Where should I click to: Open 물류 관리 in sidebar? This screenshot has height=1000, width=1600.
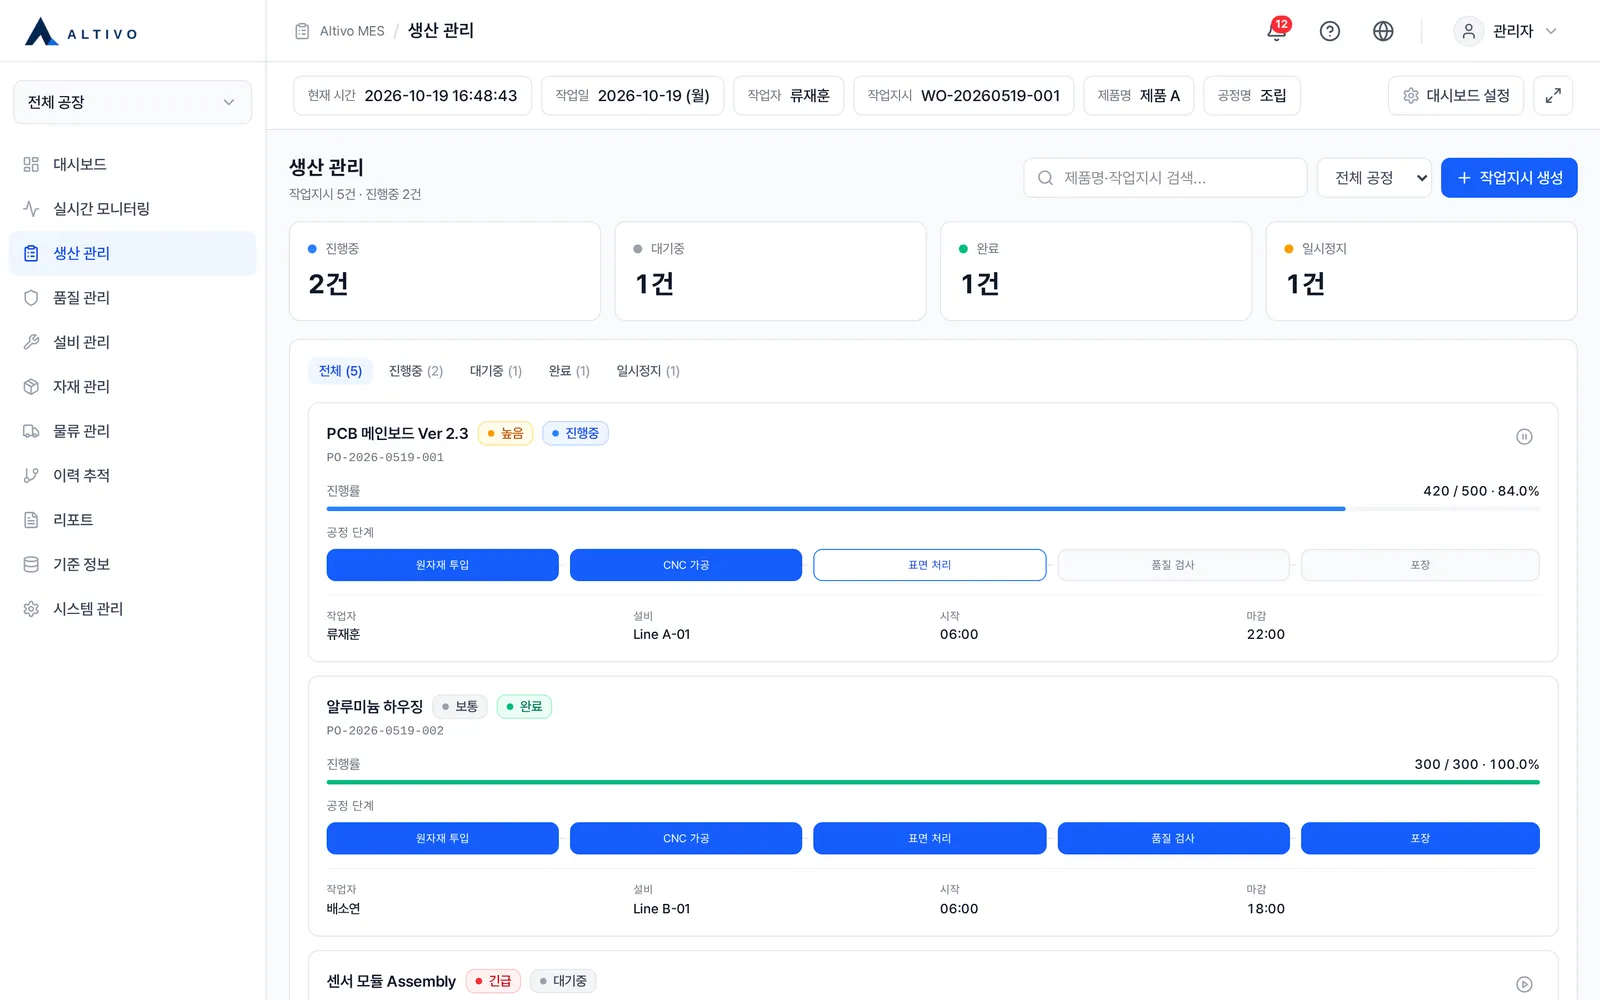click(132, 431)
